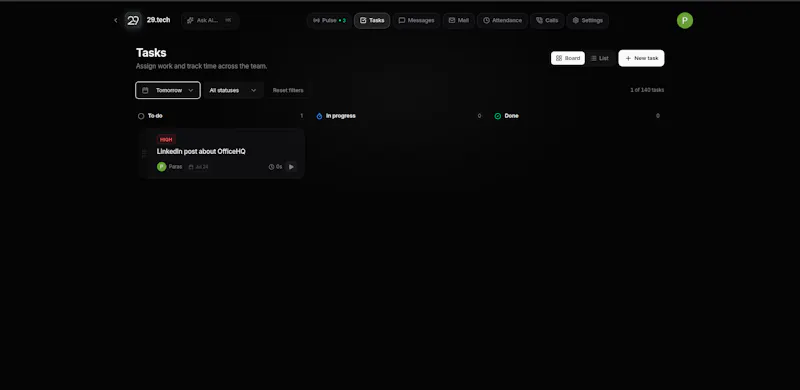Click the 29 logo icon
Image resolution: width=800 pixels, height=390 pixels.
(x=133, y=20)
